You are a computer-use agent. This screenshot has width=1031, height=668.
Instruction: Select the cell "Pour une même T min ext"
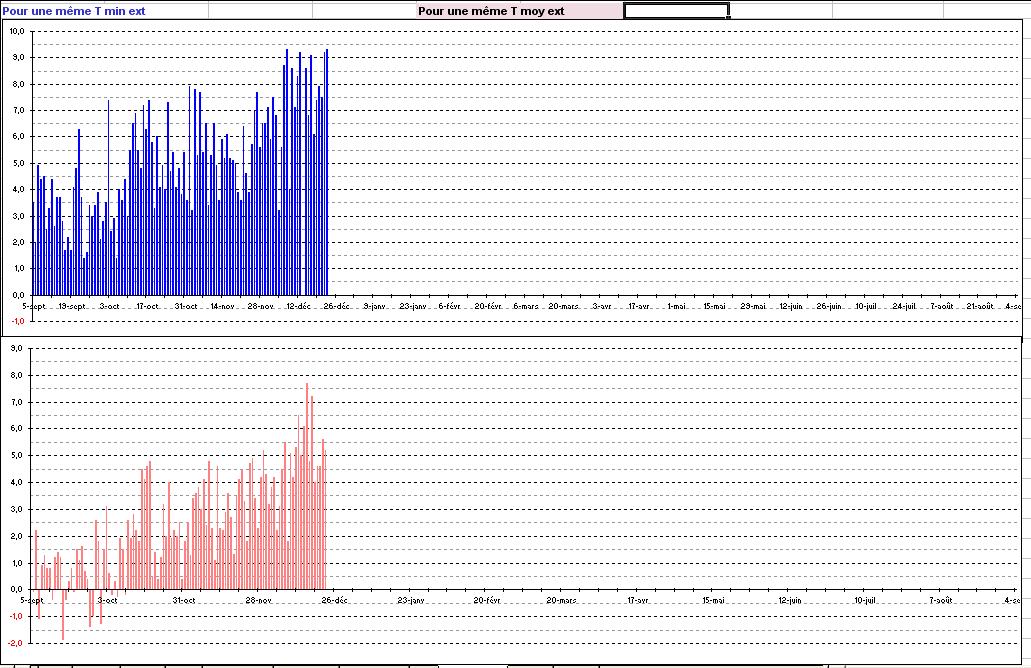tap(104, 11)
